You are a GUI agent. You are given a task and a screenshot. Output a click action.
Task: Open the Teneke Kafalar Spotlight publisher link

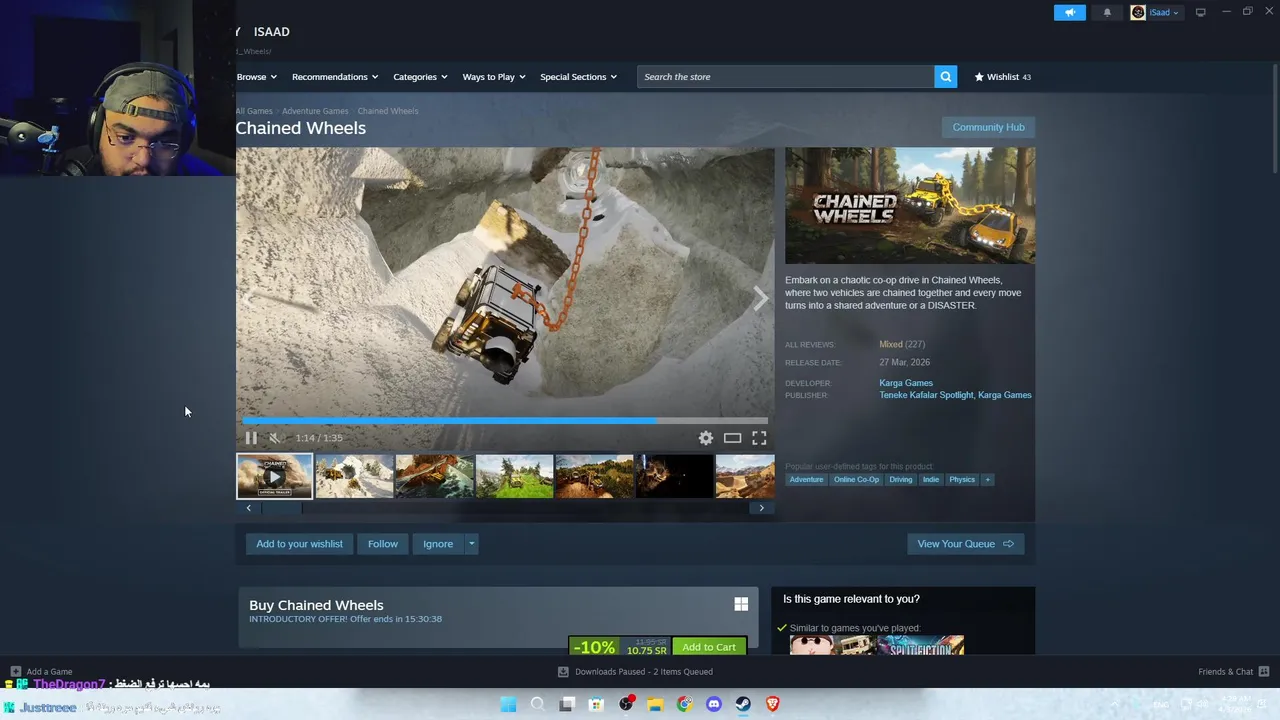(x=926, y=395)
